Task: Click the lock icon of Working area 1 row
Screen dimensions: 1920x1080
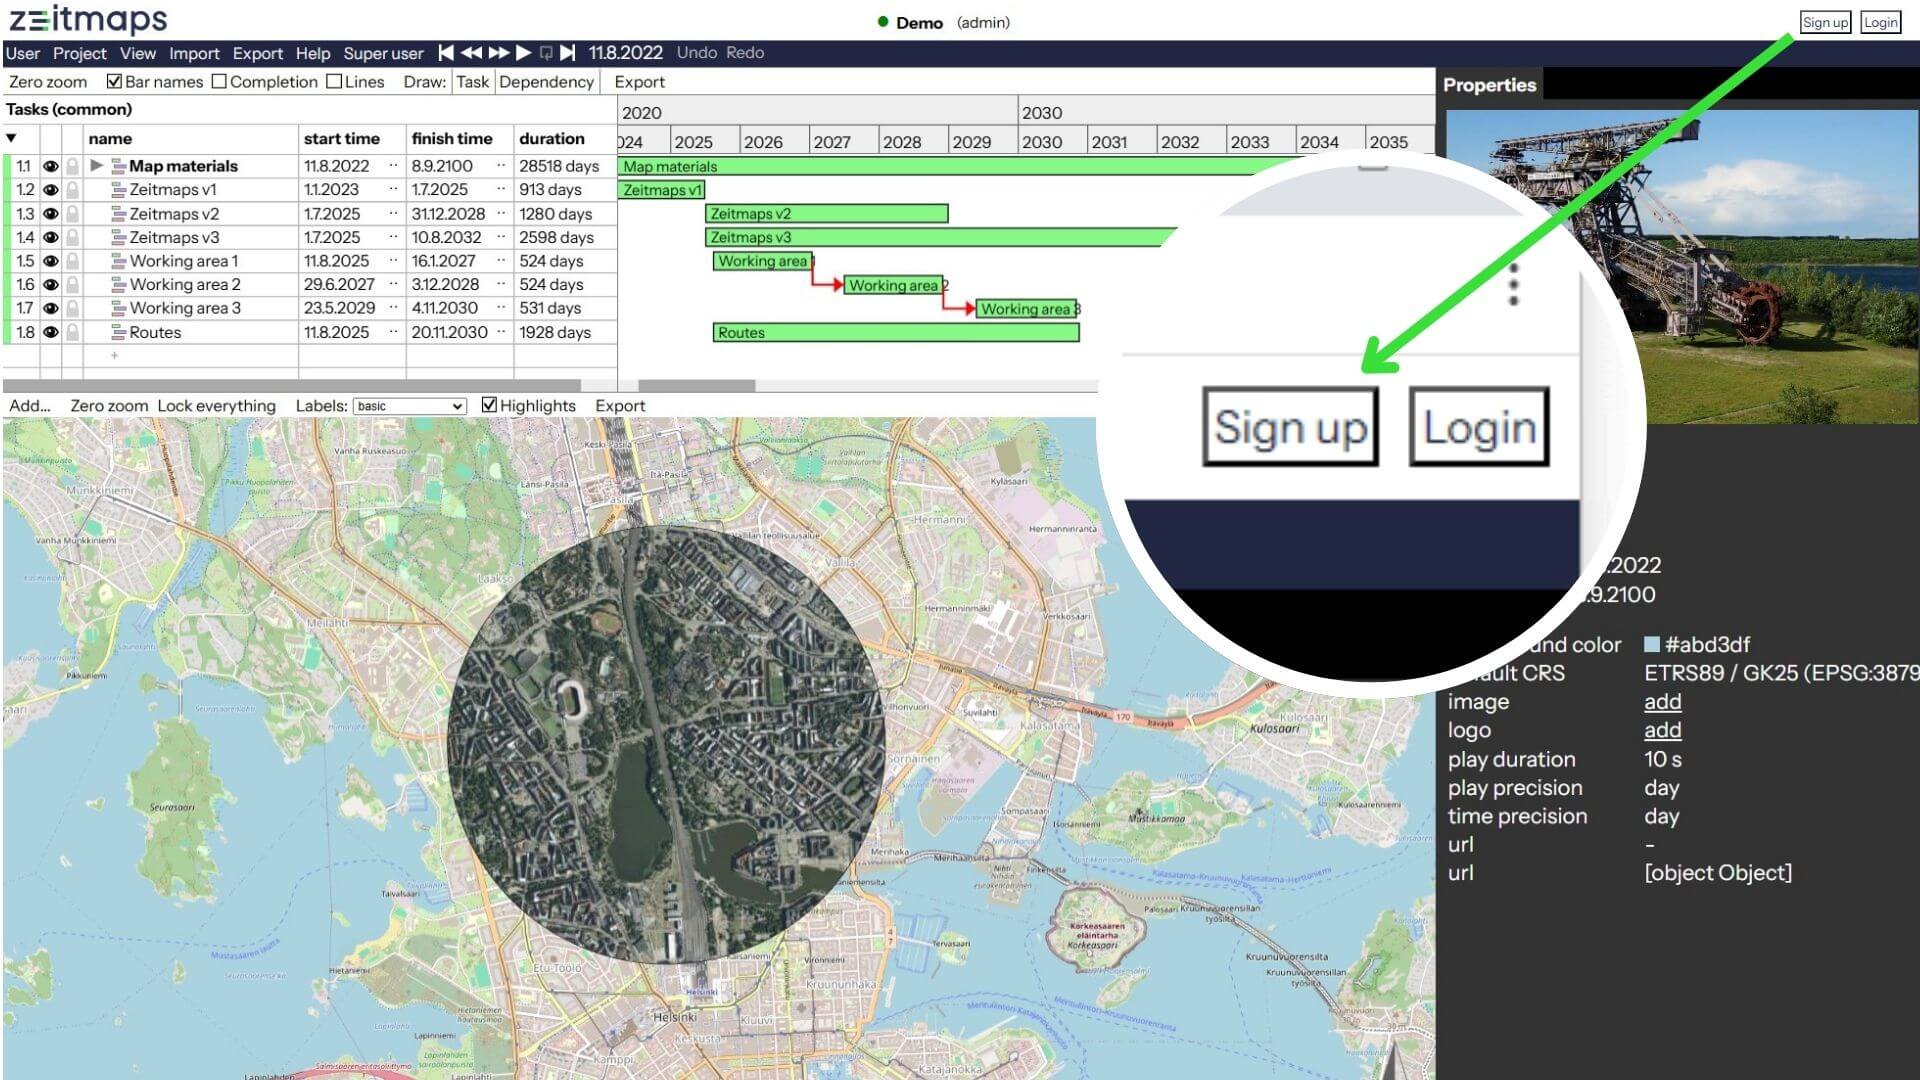Action: pos(73,261)
